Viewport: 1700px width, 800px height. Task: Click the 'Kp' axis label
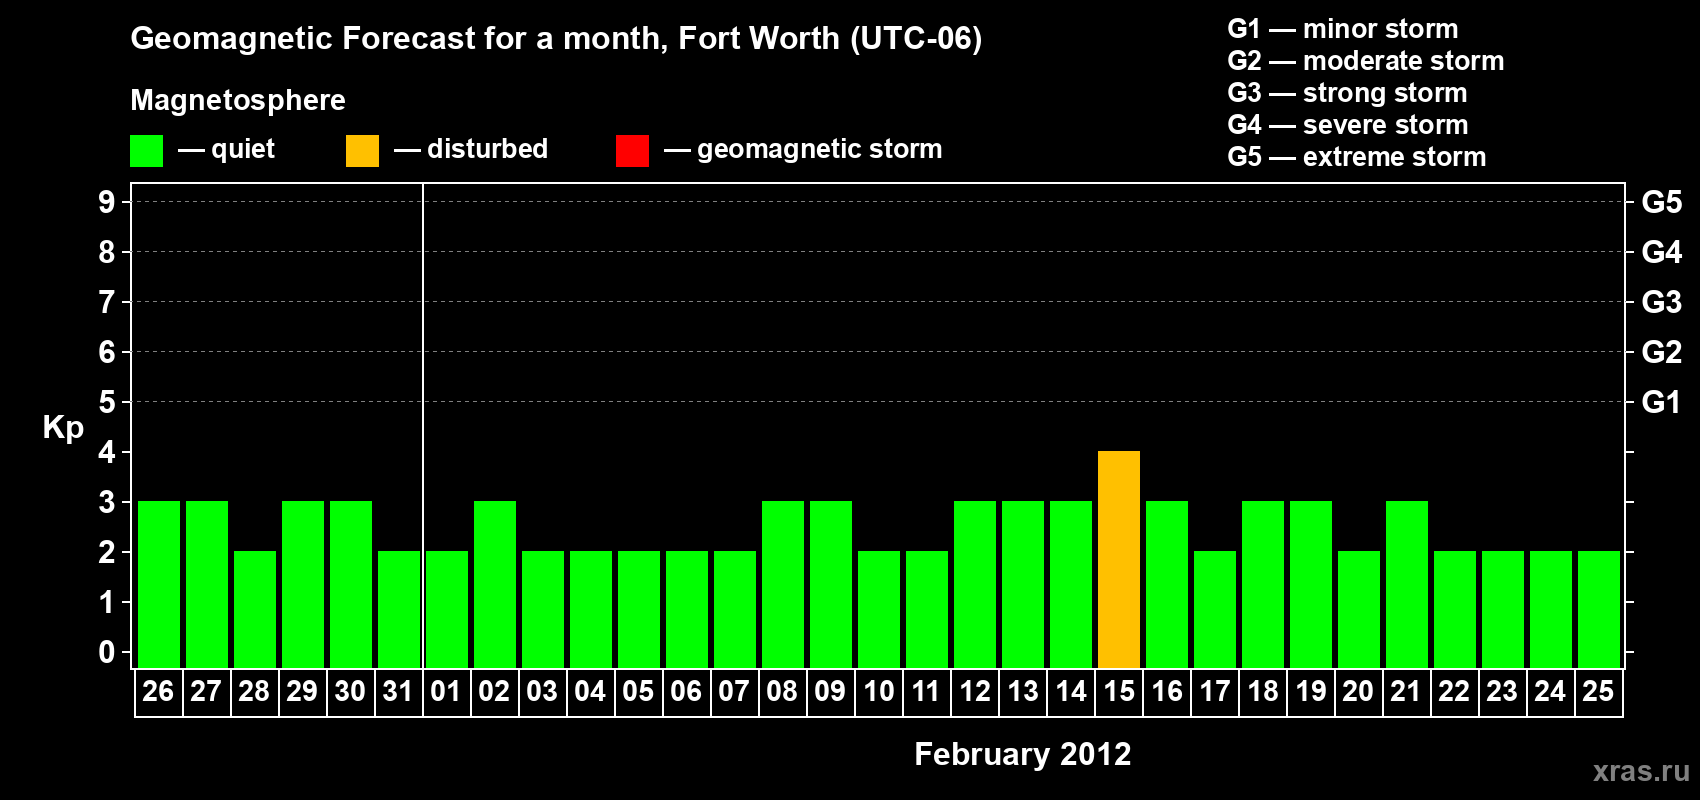coord(63,428)
